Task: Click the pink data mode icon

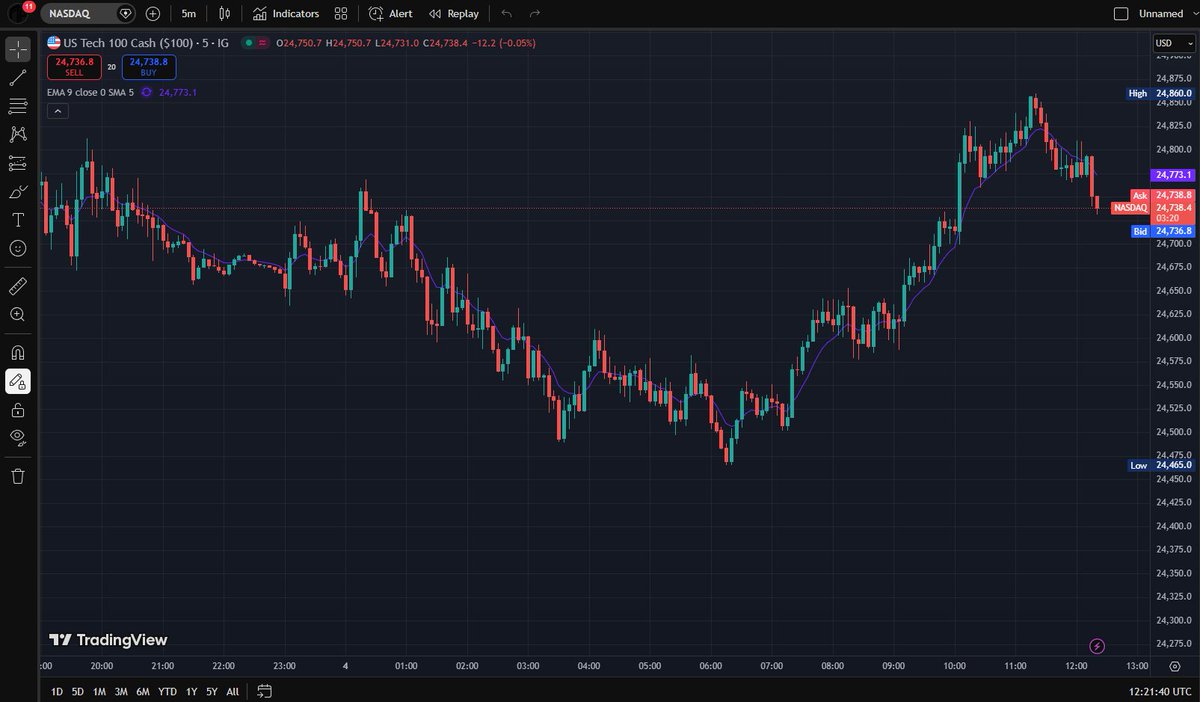Action: click(x=263, y=42)
